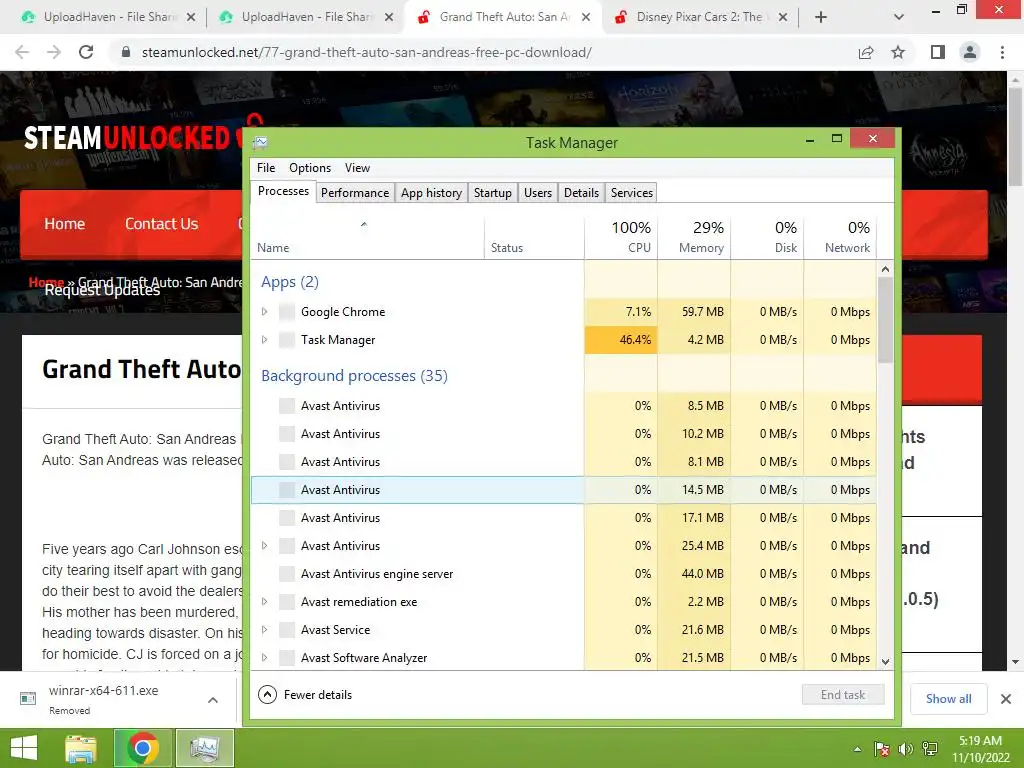The width and height of the screenshot is (1024, 768).
Task: Dismiss the downloads bar with X
Action: pos(1006,699)
